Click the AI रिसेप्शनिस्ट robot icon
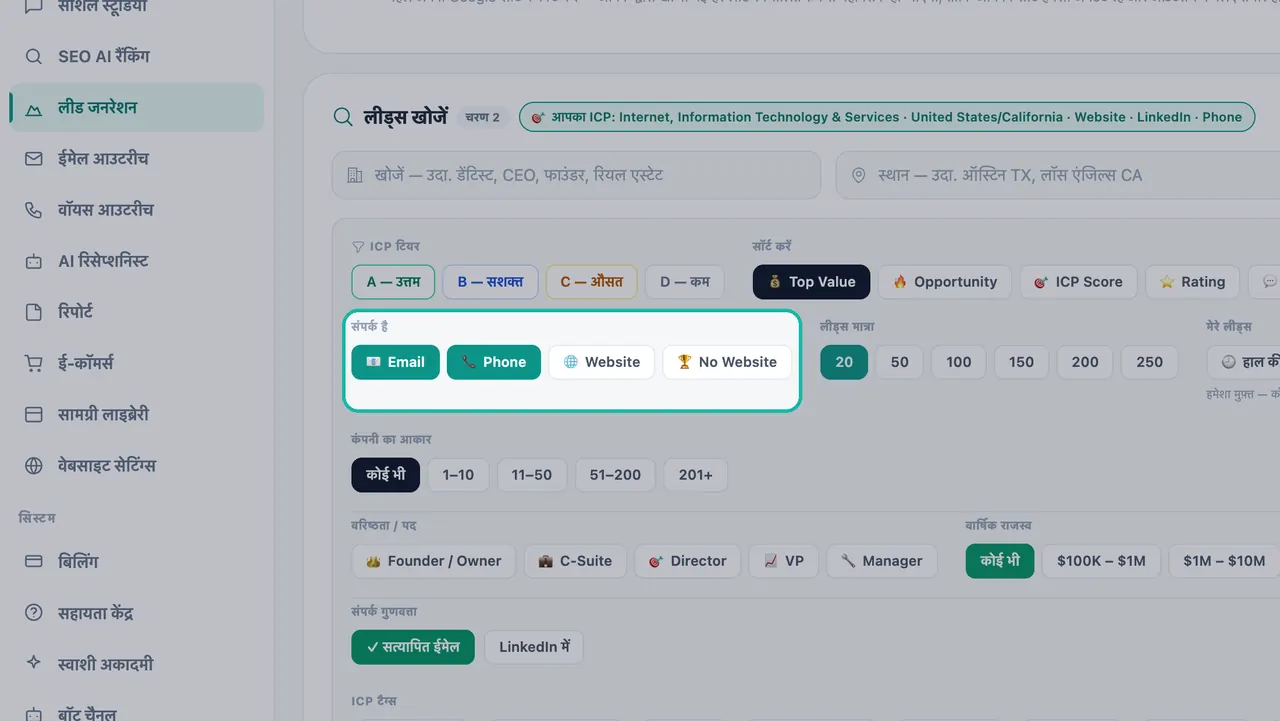Screen dimensions: 1280x721 [x=34, y=261]
